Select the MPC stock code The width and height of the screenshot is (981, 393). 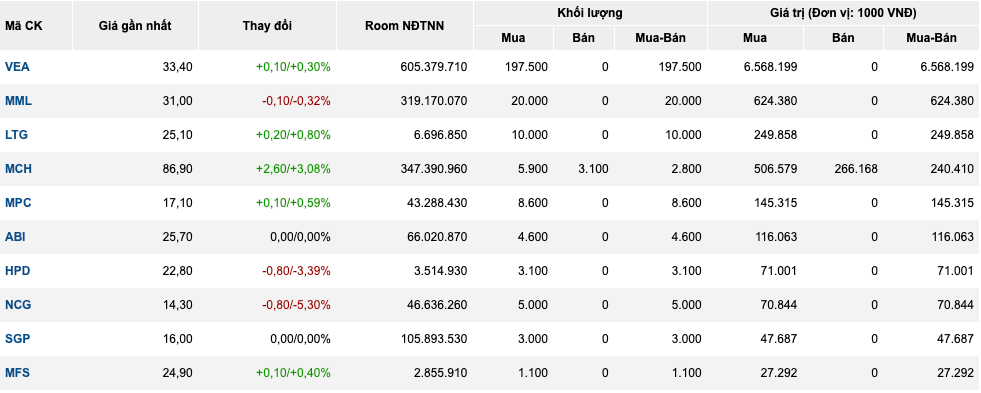click(18, 203)
